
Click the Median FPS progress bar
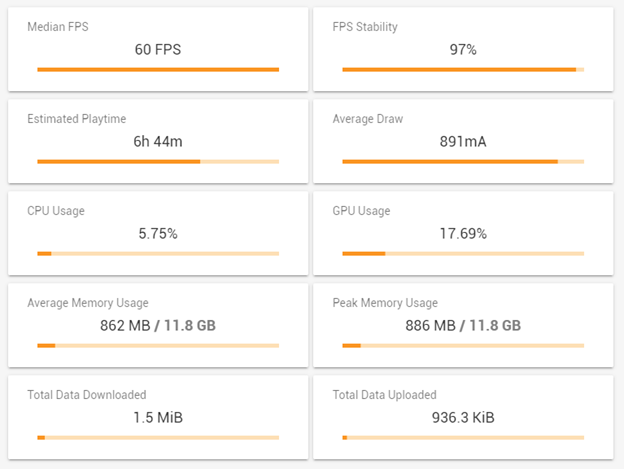tap(158, 69)
